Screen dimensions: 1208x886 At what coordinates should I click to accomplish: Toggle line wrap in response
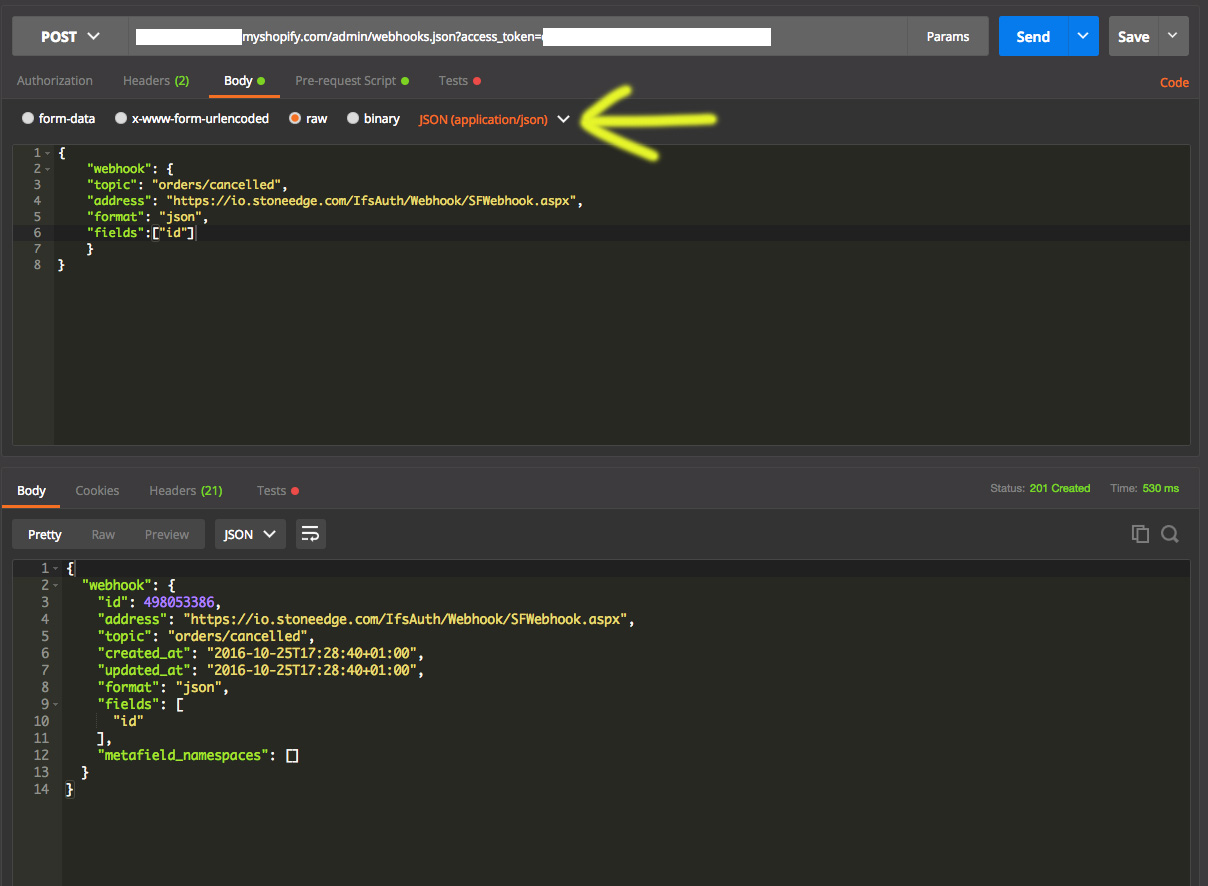click(310, 534)
